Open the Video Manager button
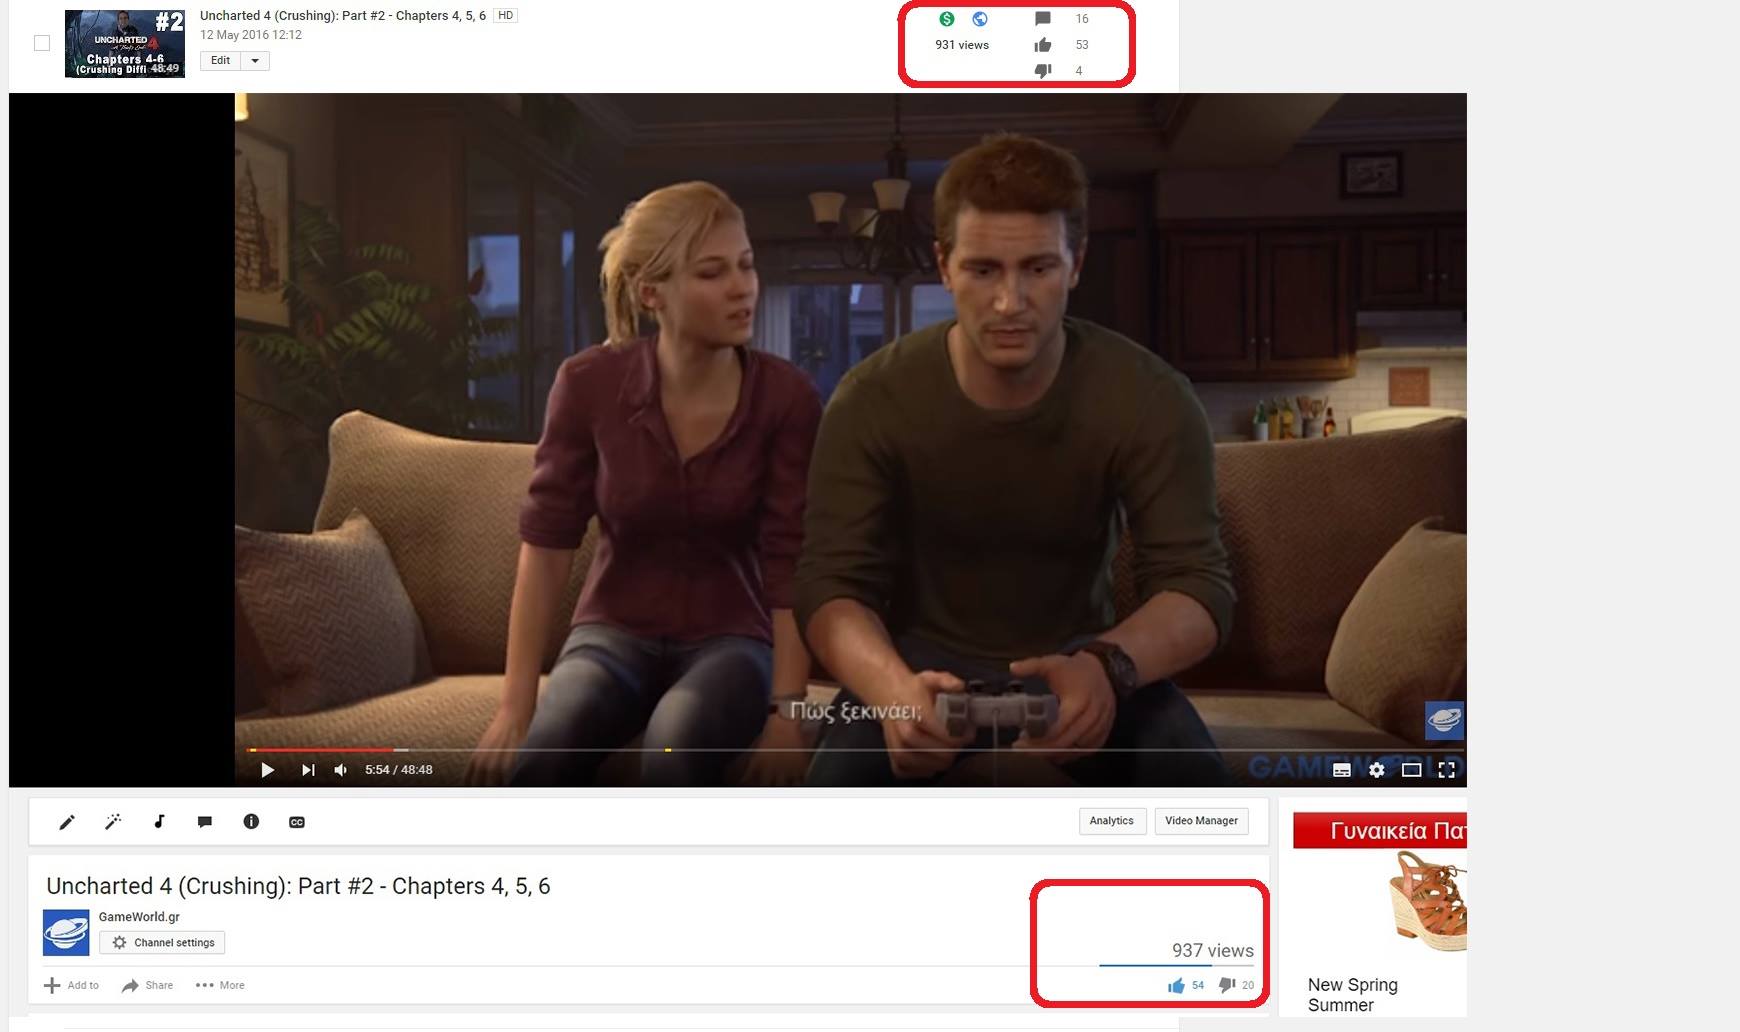This screenshot has width=1740, height=1032. point(1201,821)
